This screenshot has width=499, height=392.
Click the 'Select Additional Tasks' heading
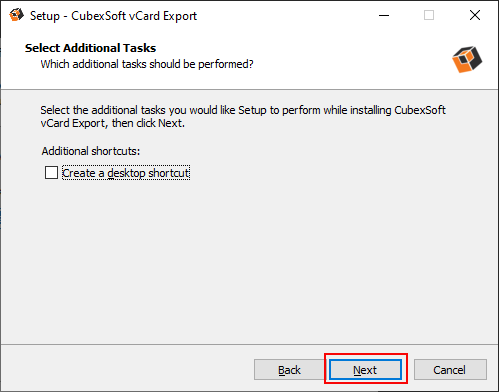(90, 48)
